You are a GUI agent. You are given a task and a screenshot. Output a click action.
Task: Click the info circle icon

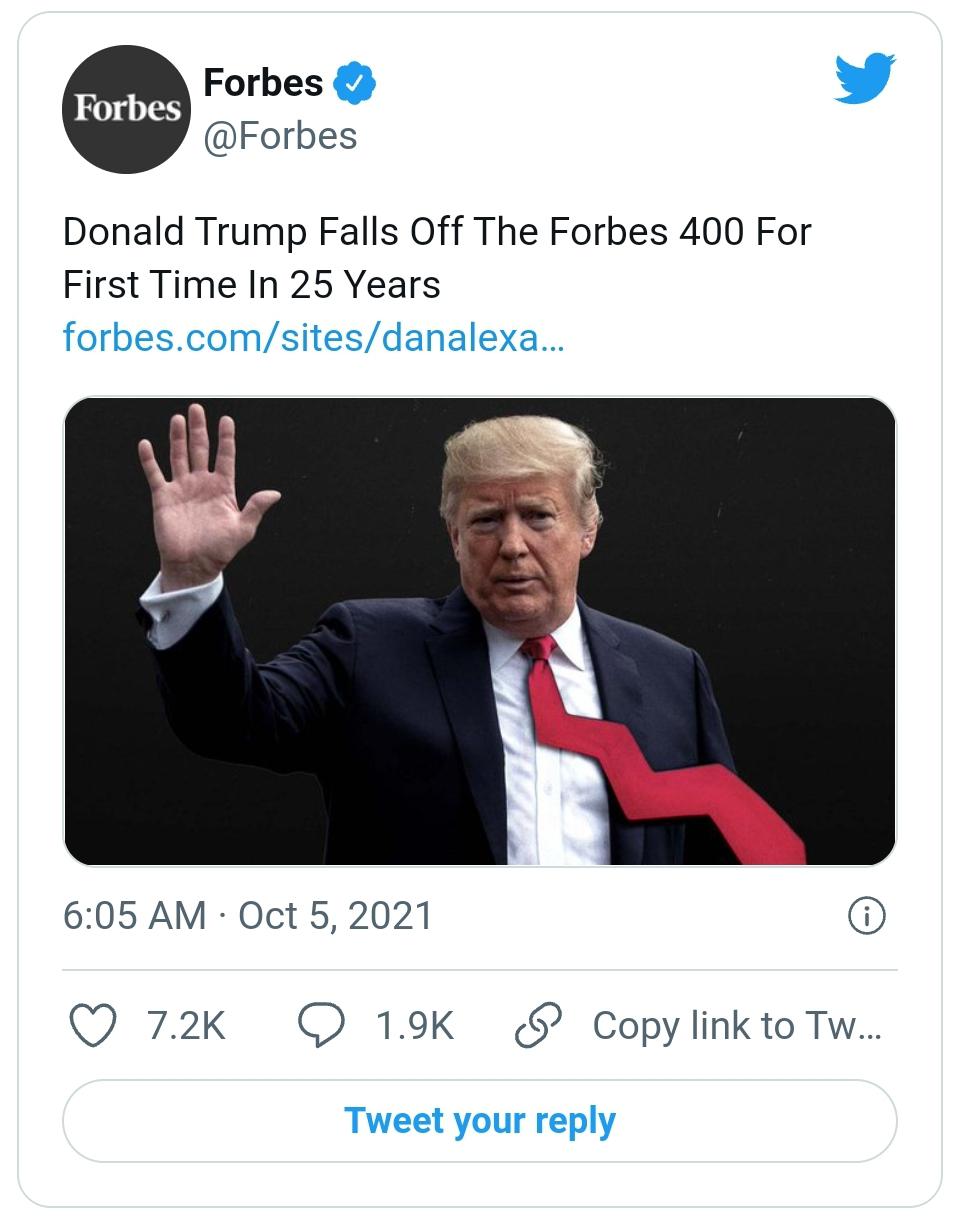pyautogui.click(x=866, y=916)
